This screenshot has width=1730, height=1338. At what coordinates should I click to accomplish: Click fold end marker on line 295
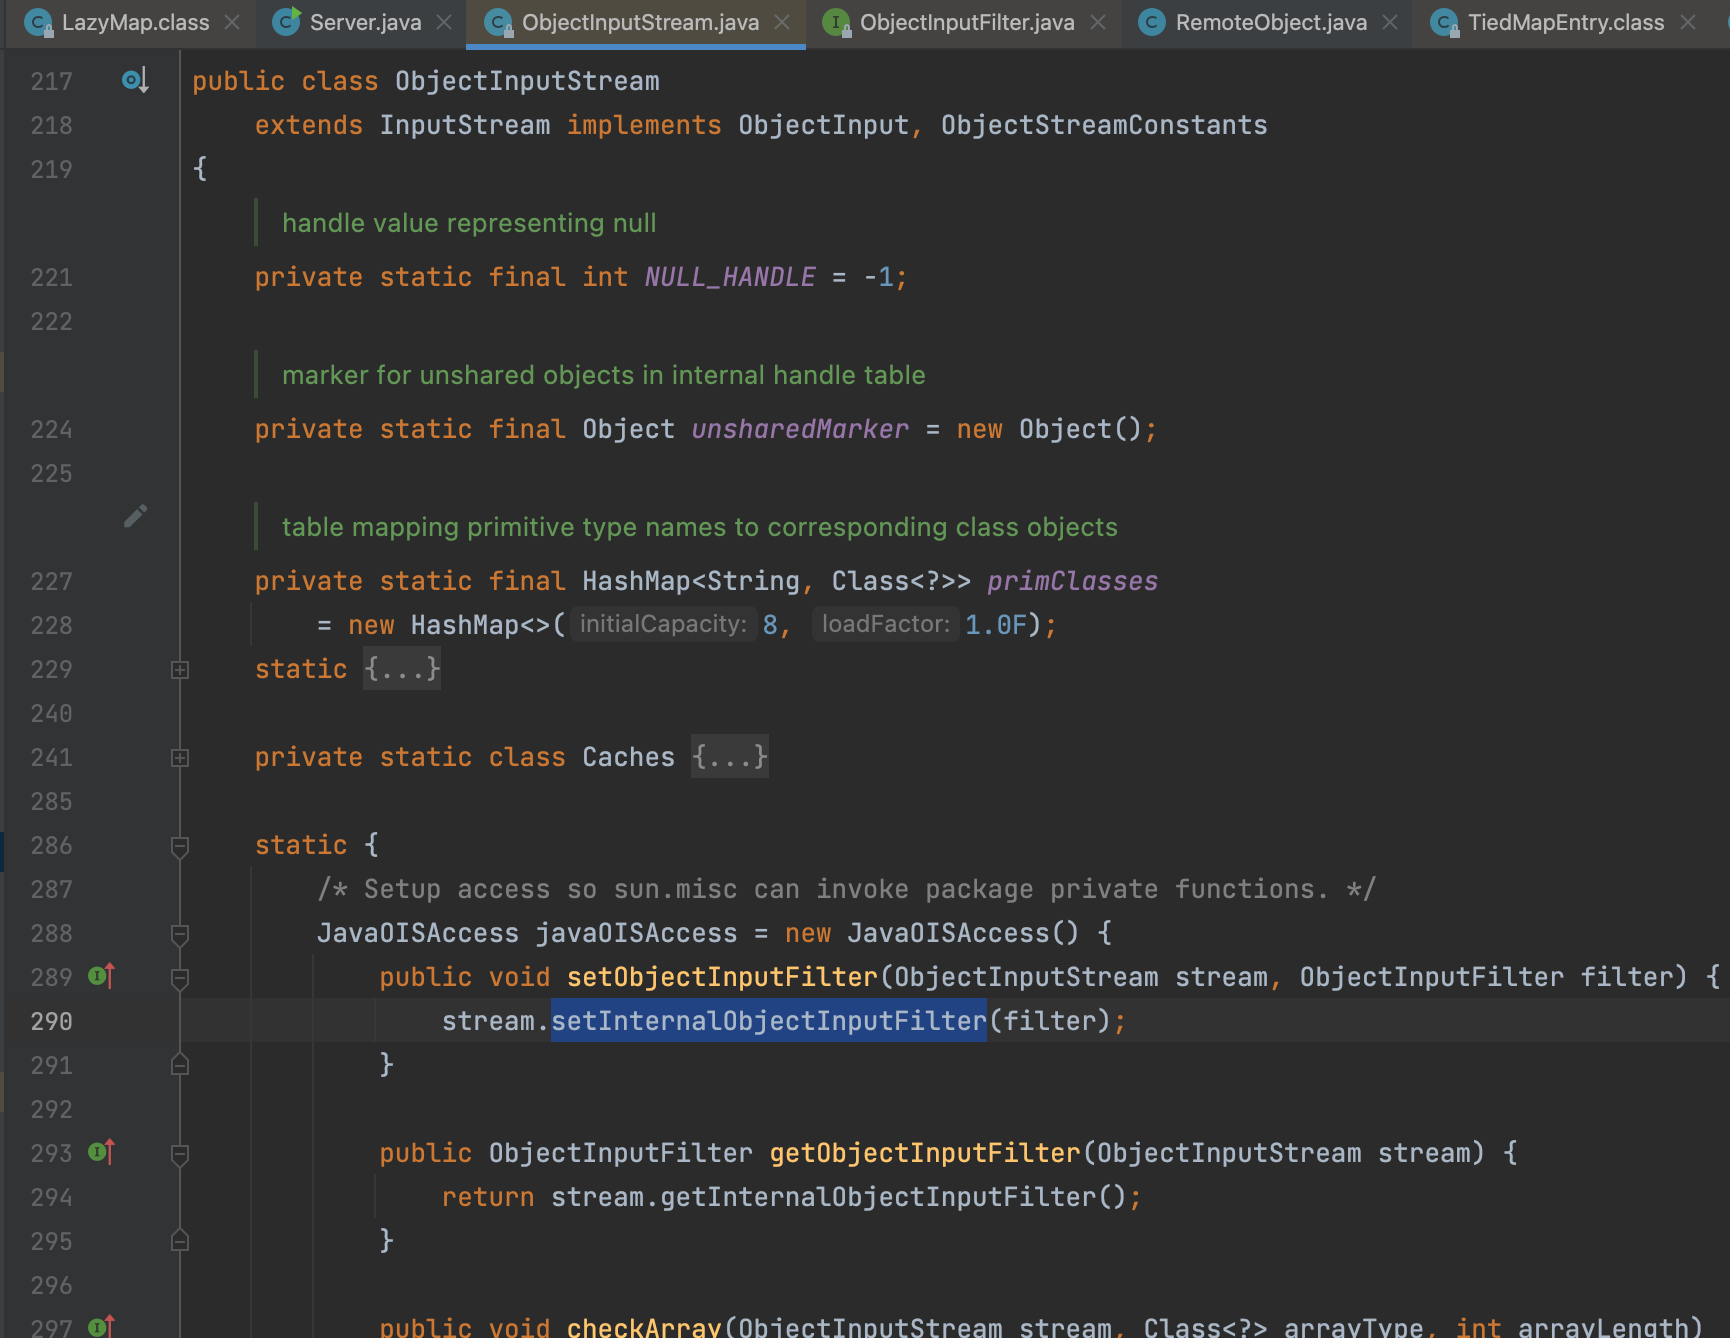pyautogui.click(x=180, y=1240)
